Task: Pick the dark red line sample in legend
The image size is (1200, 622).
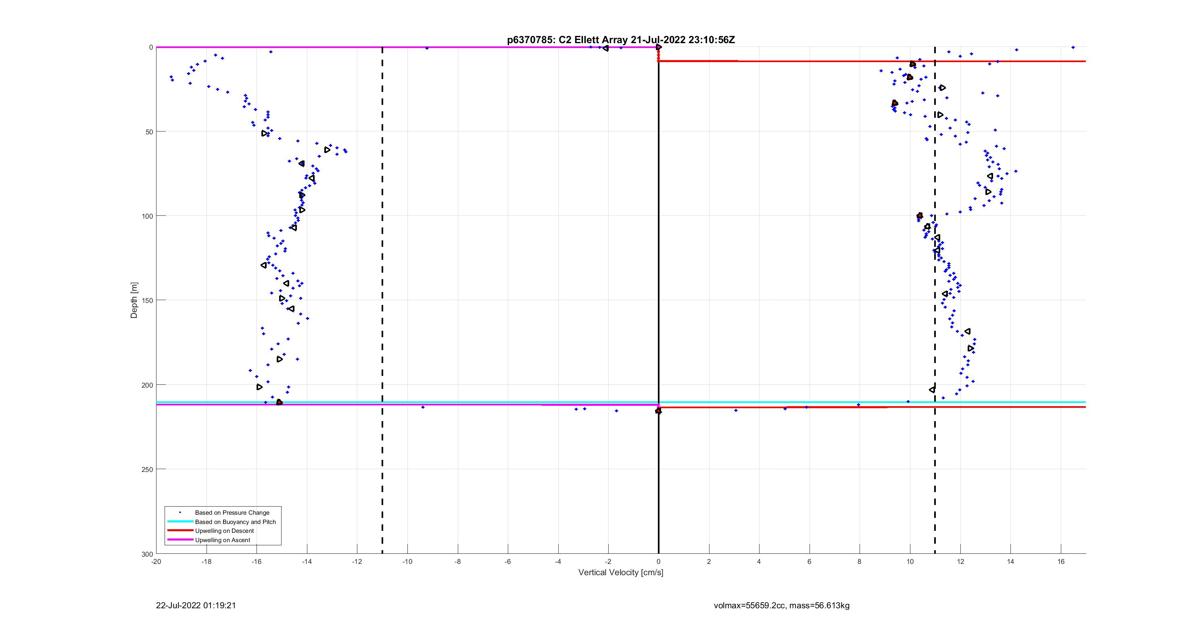Action: click(179, 531)
